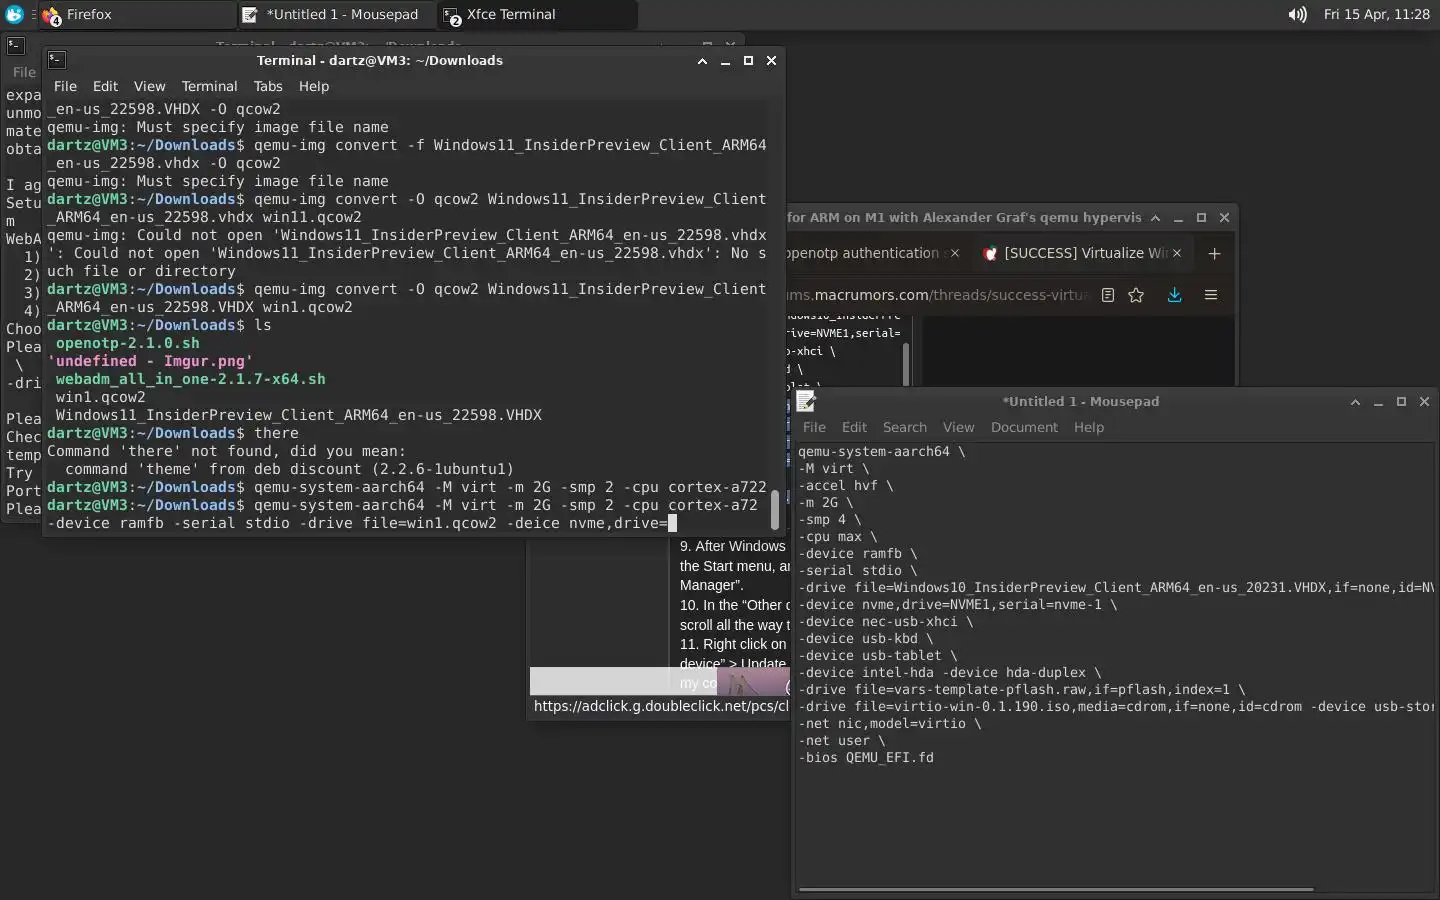The height and width of the screenshot is (900, 1440).
Task: Close the openotp authentication Firefox tab
Action: 954,253
